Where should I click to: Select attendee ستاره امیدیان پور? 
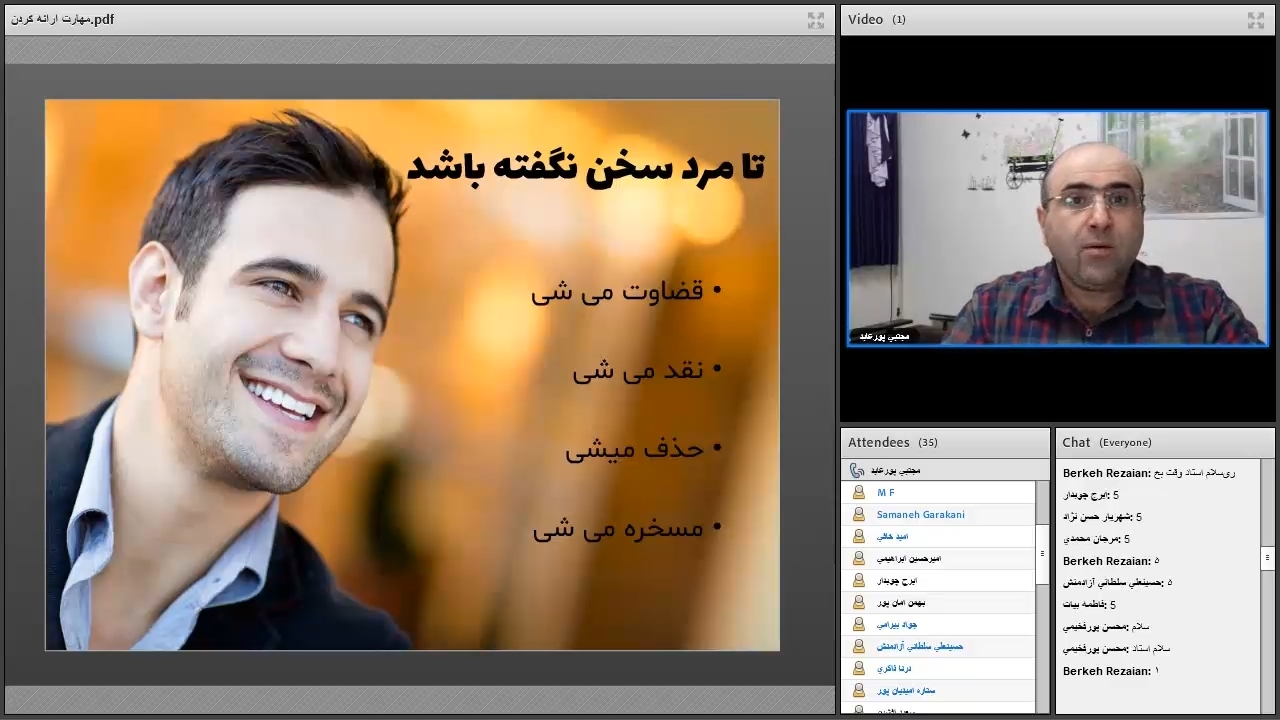906,691
